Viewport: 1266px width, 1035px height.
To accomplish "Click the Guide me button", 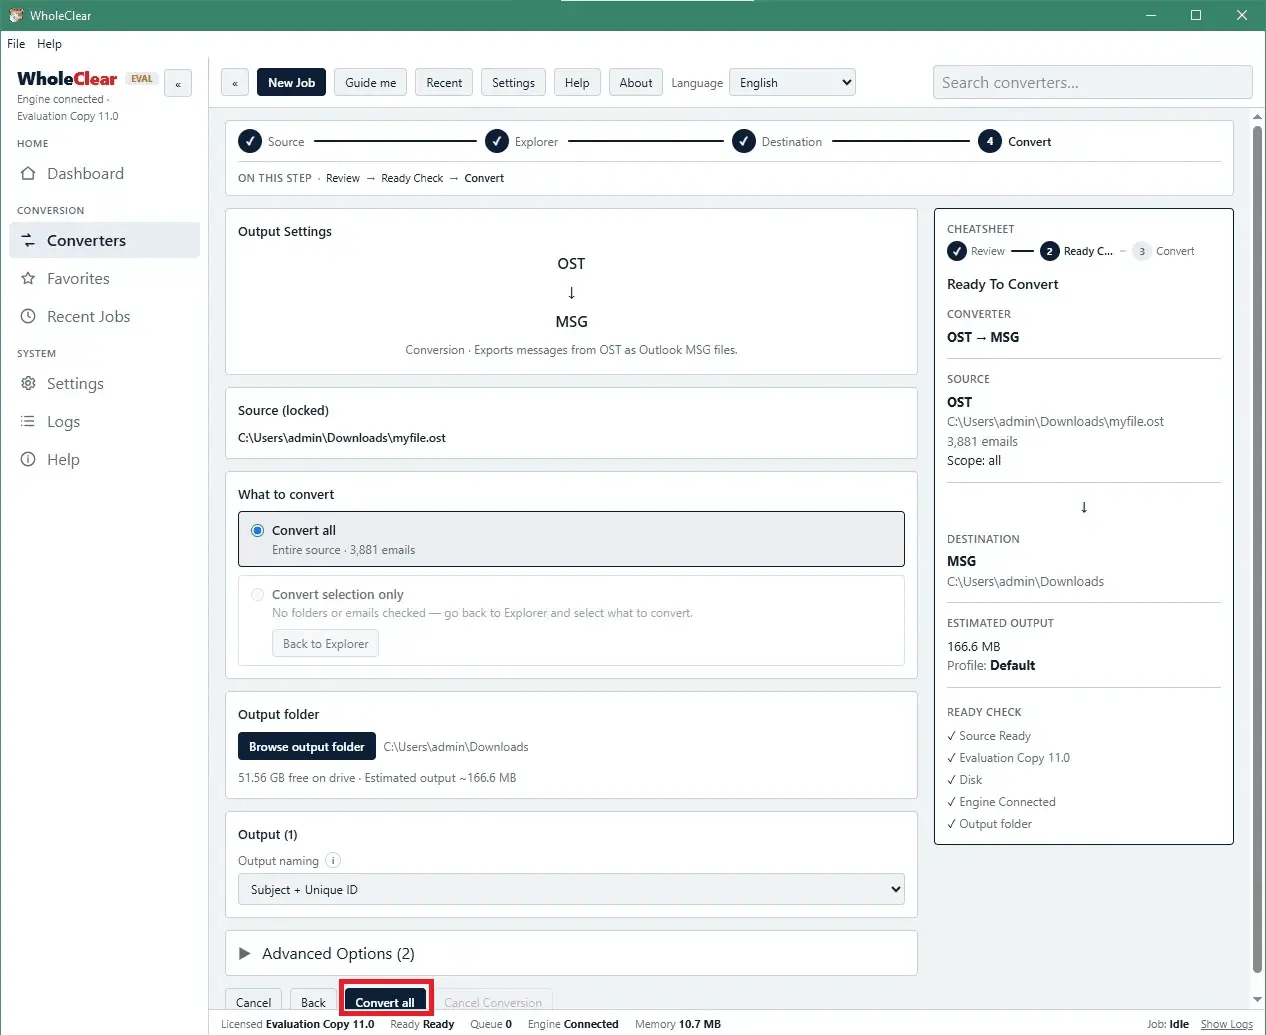I will 370,83.
